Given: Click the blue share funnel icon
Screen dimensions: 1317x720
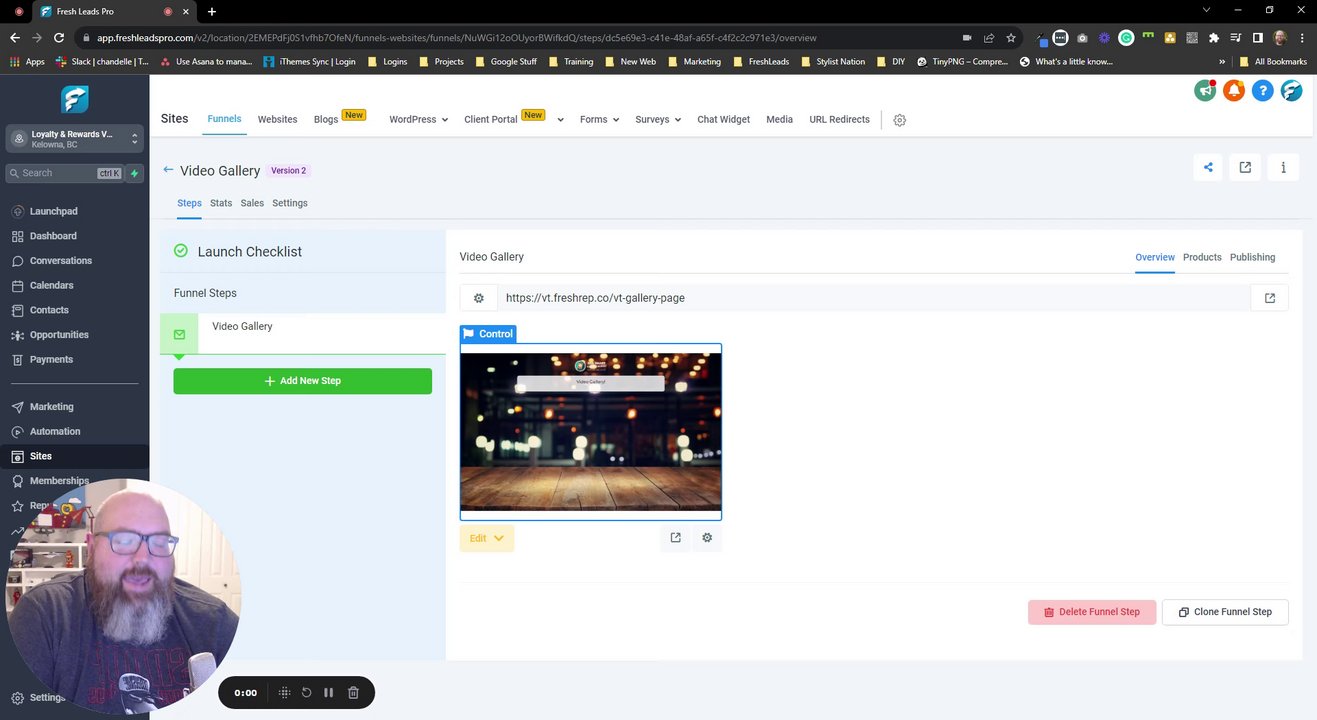Looking at the screenshot, I should (1208, 168).
